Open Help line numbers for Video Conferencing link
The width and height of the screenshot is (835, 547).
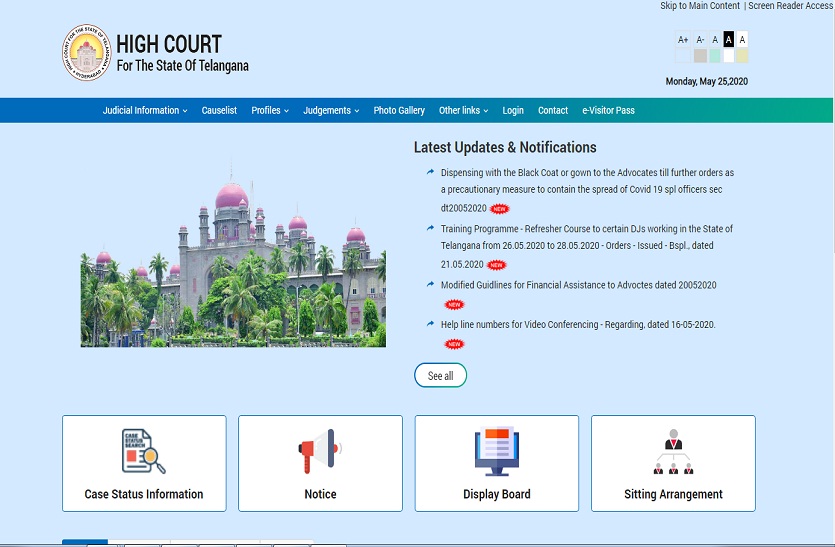click(578, 325)
